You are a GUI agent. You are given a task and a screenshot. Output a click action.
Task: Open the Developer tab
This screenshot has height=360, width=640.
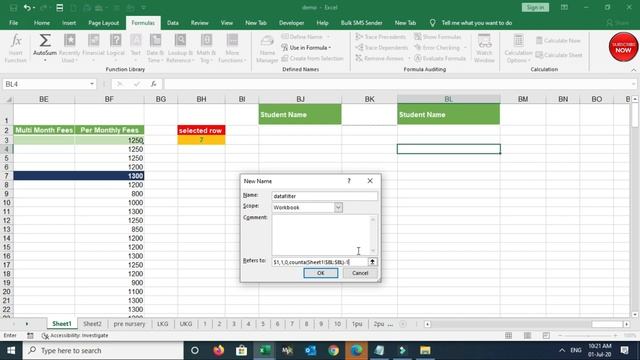click(x=291, y=23)
